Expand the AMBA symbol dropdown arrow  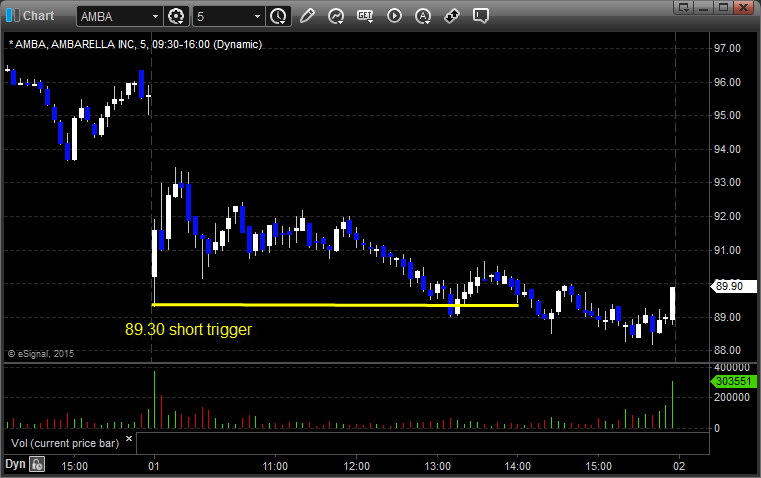tap(155, 16)
